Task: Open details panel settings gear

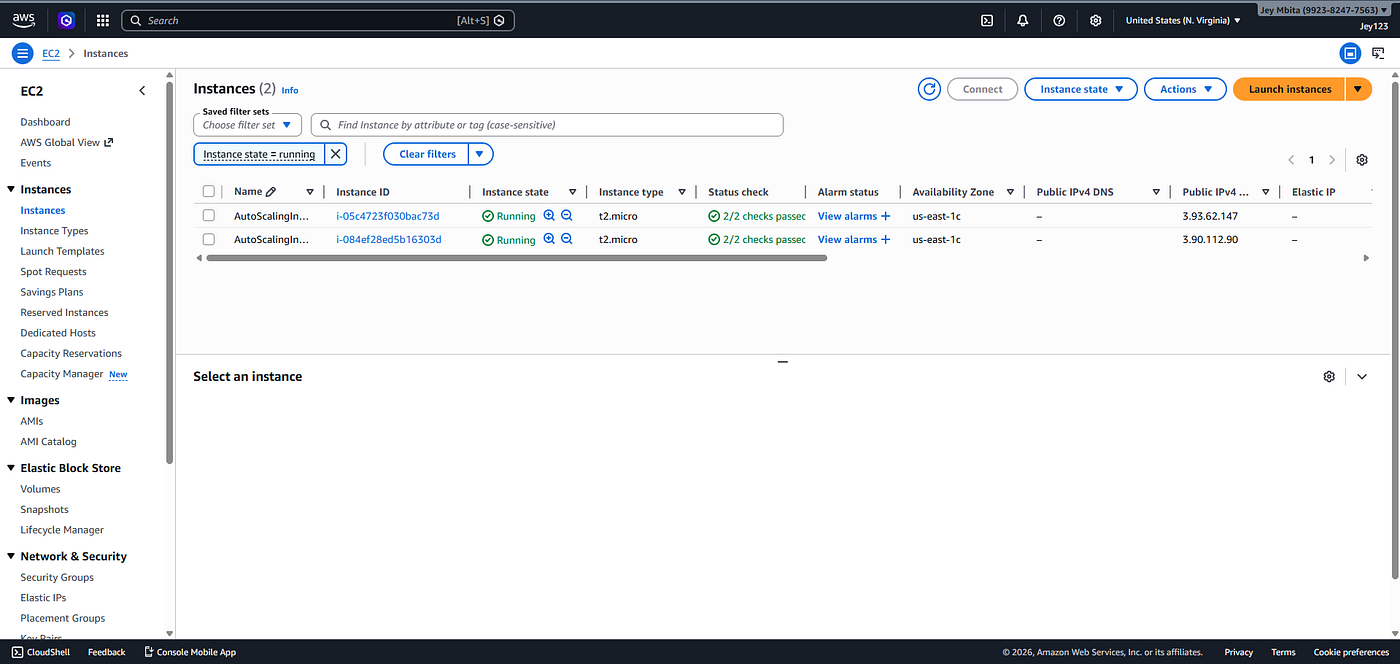Action: pos(1329,376)
